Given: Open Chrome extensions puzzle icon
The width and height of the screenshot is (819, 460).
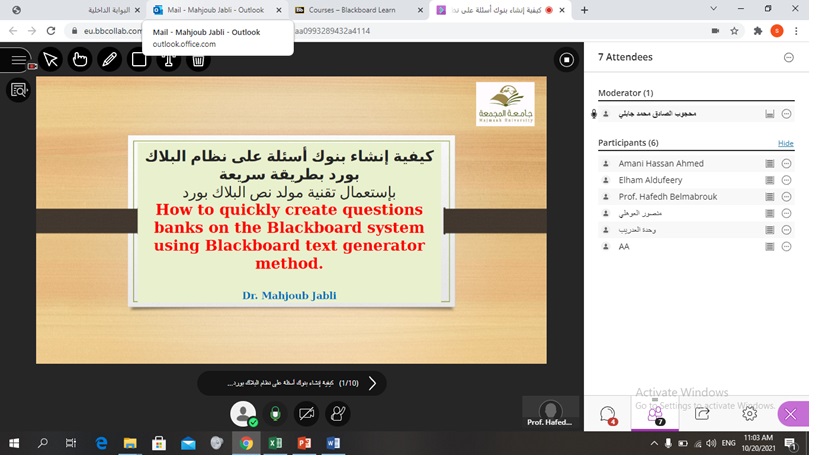Looking at the screenshot, I should pos(757,31).
